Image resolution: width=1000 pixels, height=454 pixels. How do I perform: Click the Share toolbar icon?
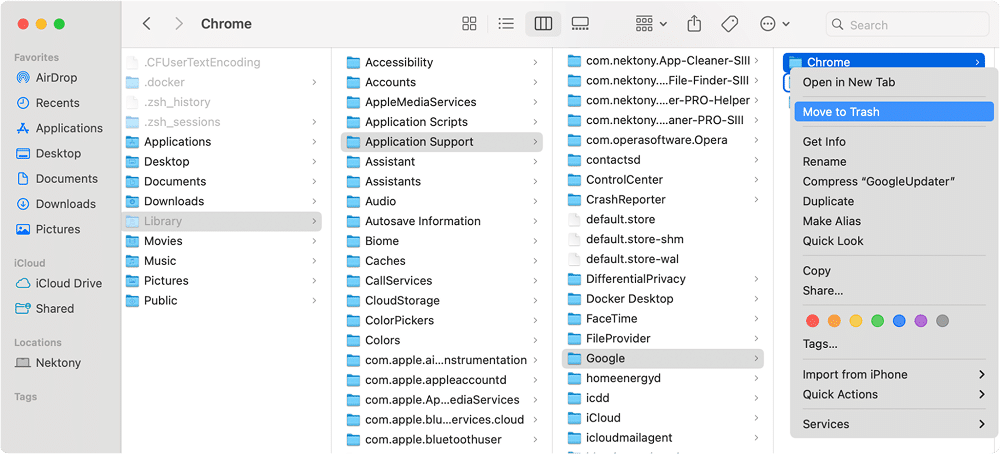click(695, 24)
